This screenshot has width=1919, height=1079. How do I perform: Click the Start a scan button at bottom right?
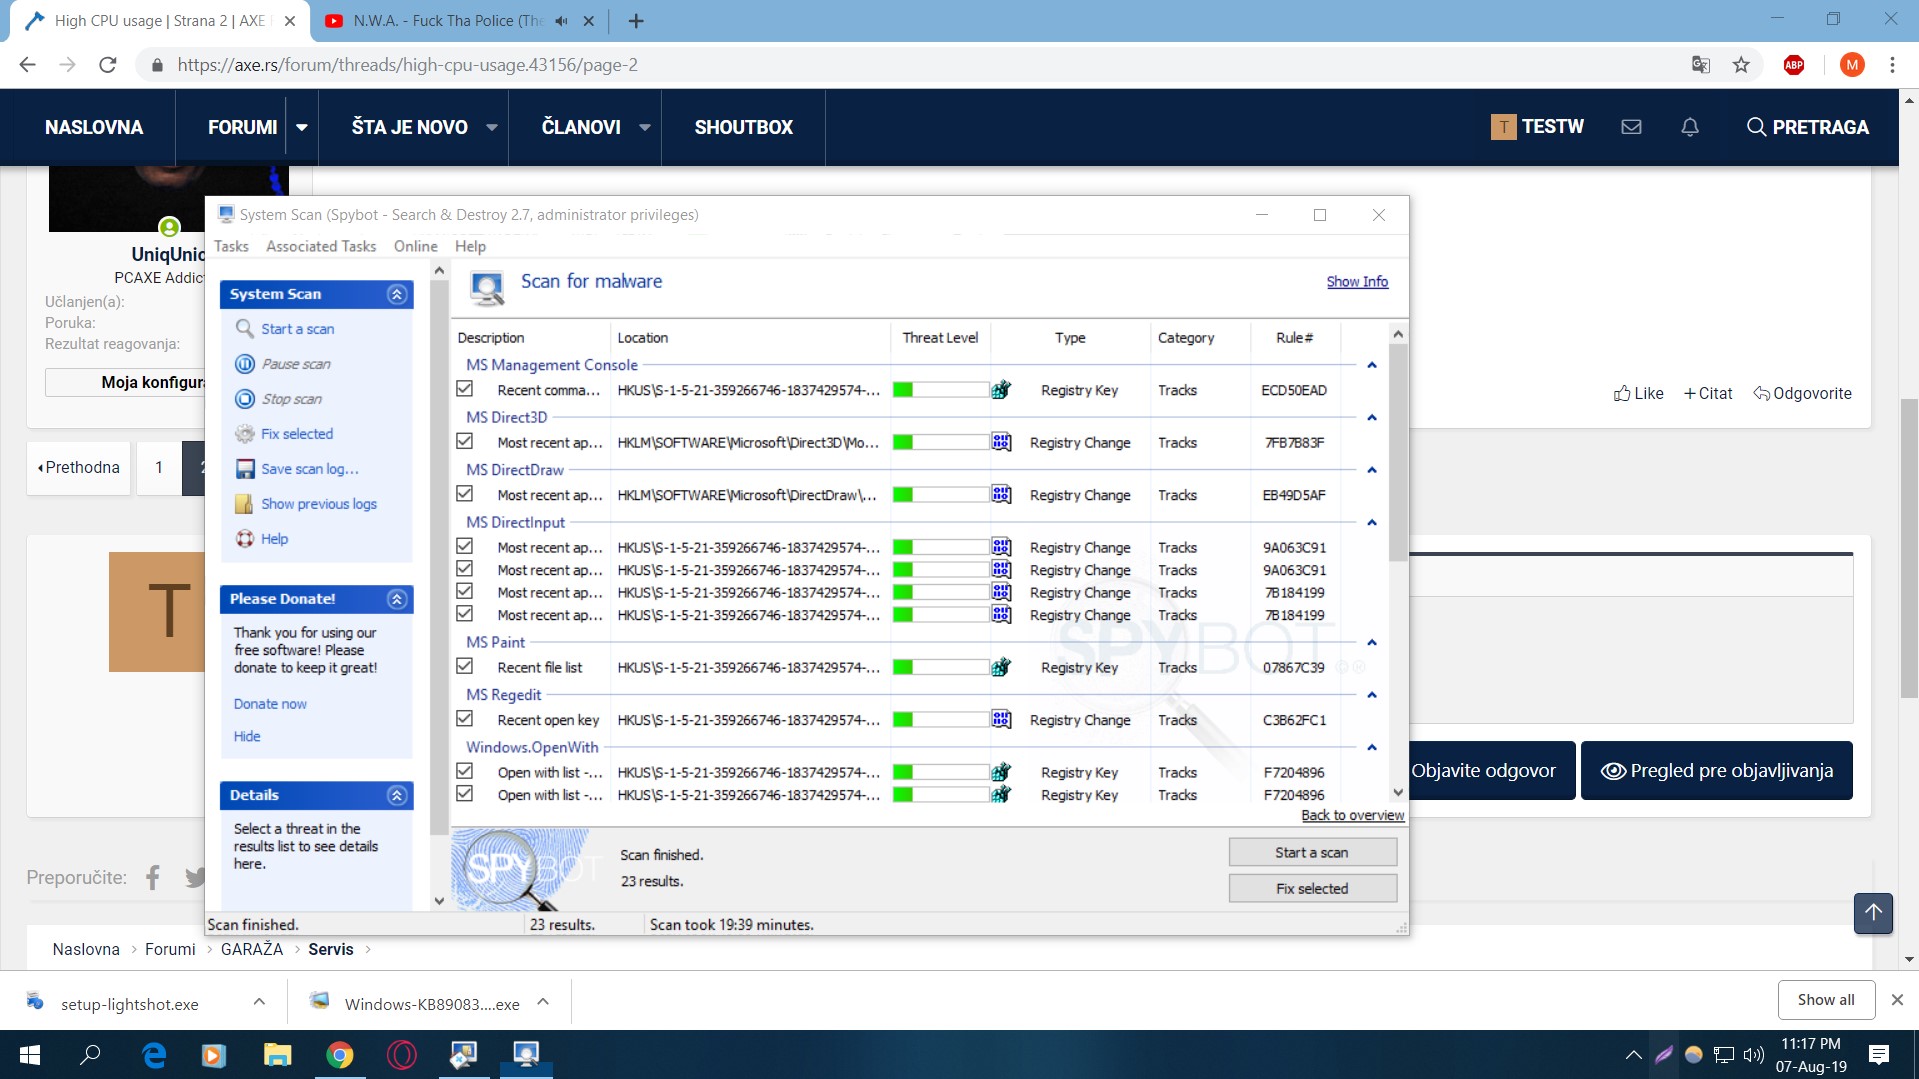tap(1312, 852)
